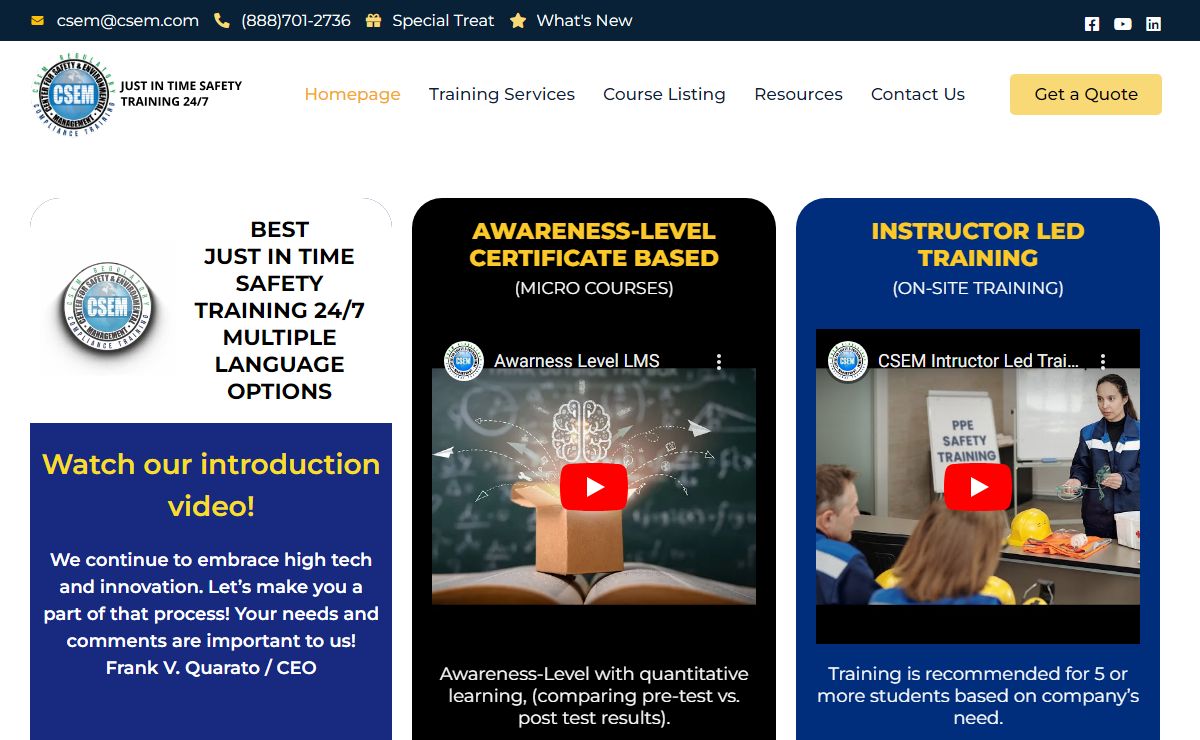Click the envelope email icon
1200x740 pixels.
click(x=38, y=20)
